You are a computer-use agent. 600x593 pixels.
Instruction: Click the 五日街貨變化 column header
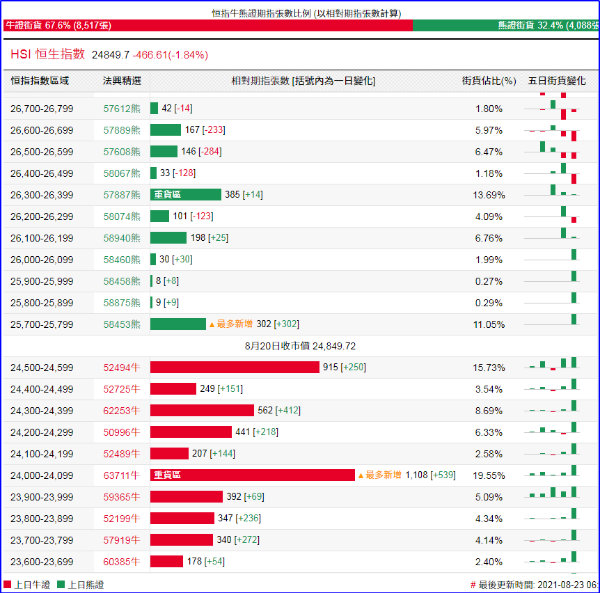point(557,81)
